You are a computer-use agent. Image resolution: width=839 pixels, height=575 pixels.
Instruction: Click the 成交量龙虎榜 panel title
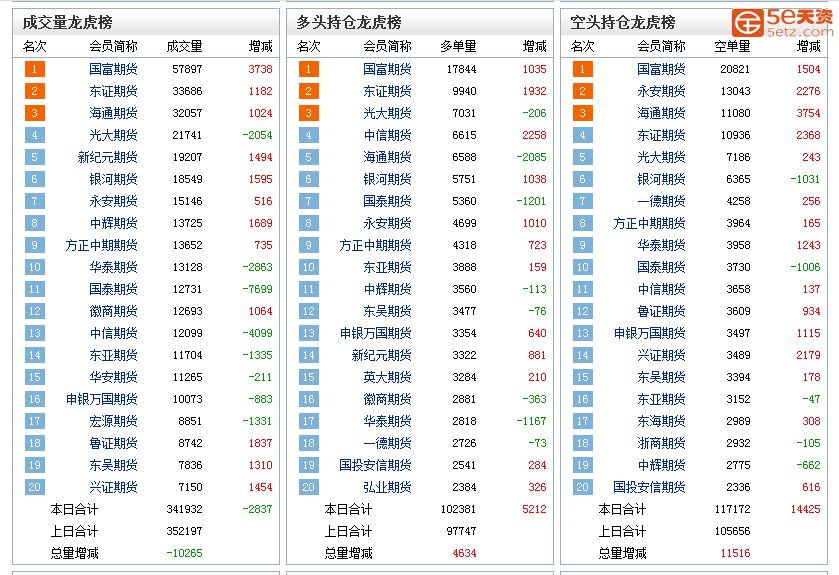pos(67,22)
